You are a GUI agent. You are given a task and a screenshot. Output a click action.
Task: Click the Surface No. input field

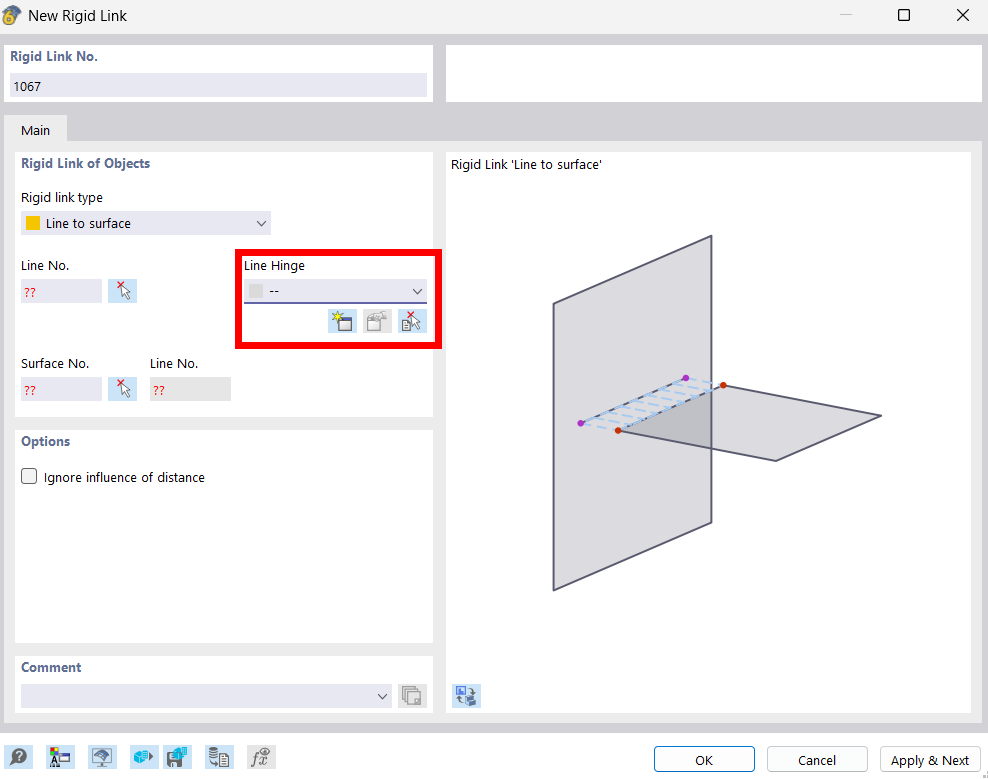click(61, 389)
